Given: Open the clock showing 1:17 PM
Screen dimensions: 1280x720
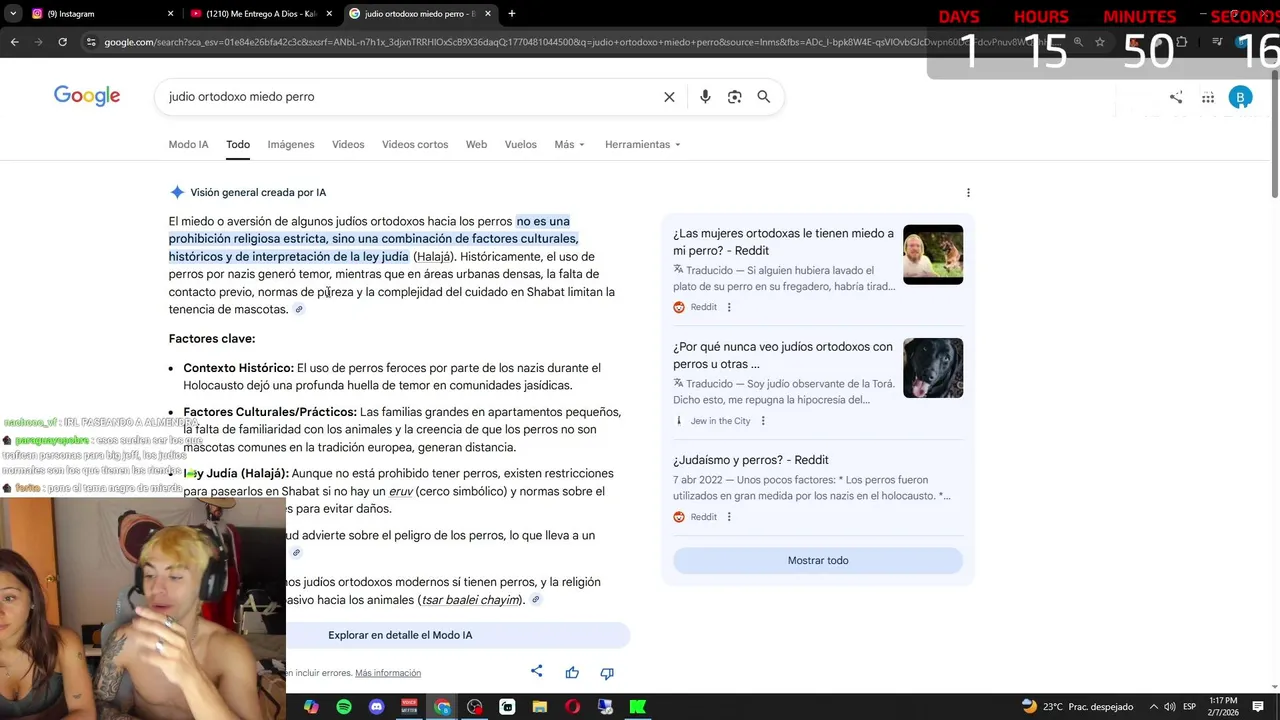Looking at the screenshot, I should pyautogui.click(x=1223, y=706).
